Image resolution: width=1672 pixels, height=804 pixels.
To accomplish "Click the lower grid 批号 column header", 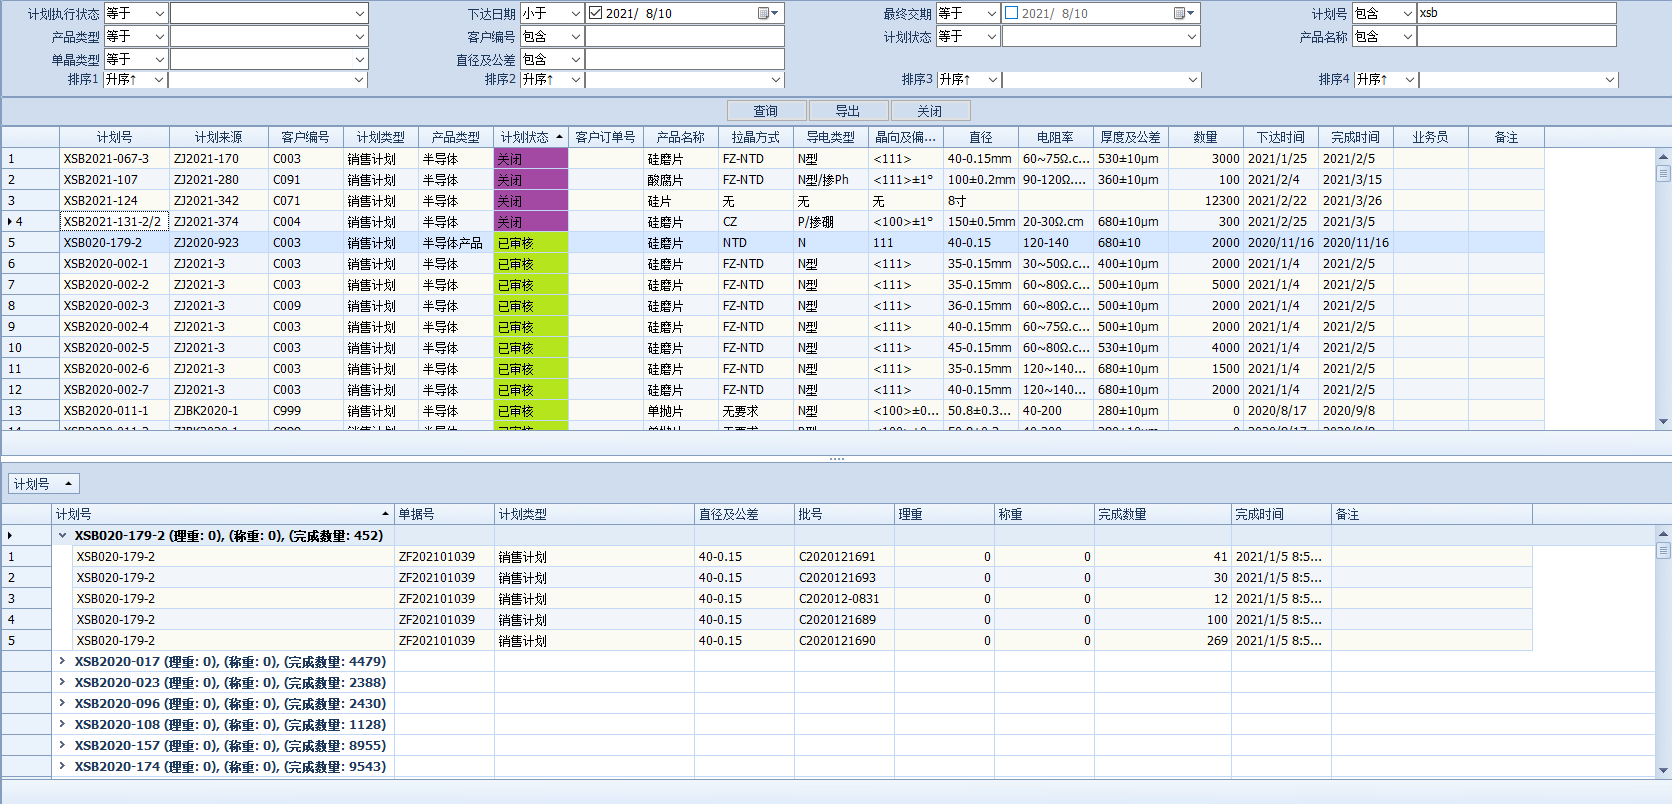I will [x=844, y=514].
